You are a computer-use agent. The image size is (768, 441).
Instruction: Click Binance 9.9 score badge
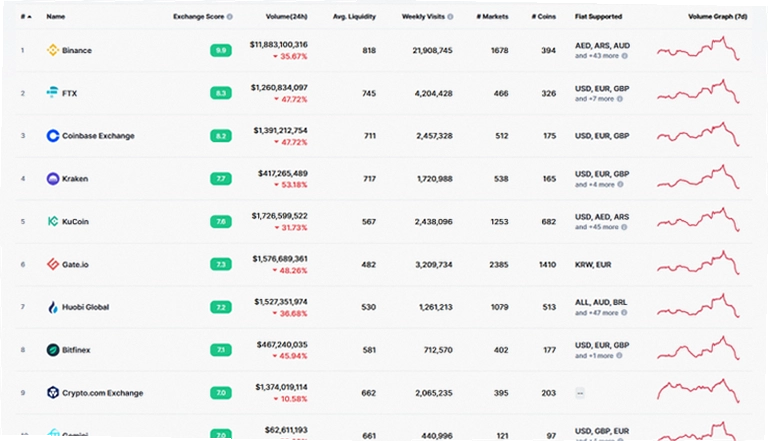click(x=221, y=50)
